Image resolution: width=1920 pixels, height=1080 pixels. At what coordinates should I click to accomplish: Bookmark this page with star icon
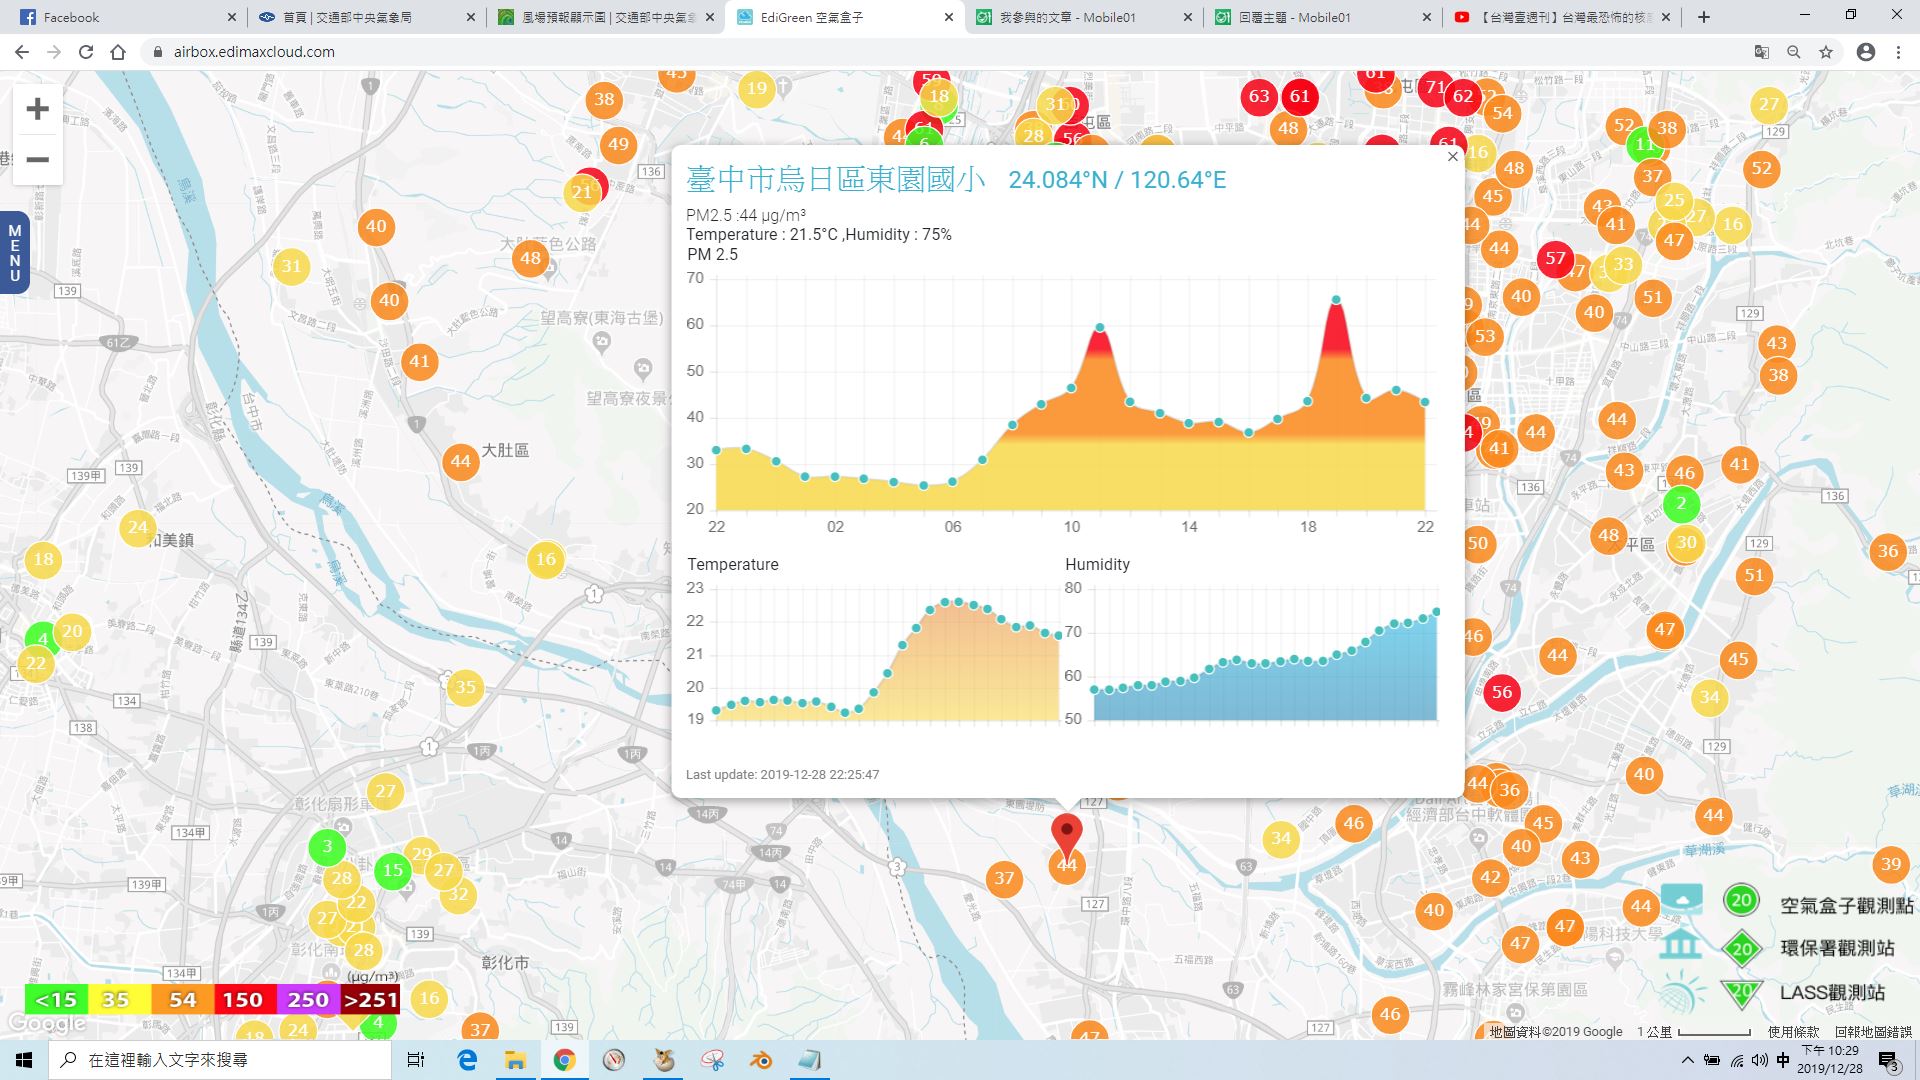pos(1826,52)
